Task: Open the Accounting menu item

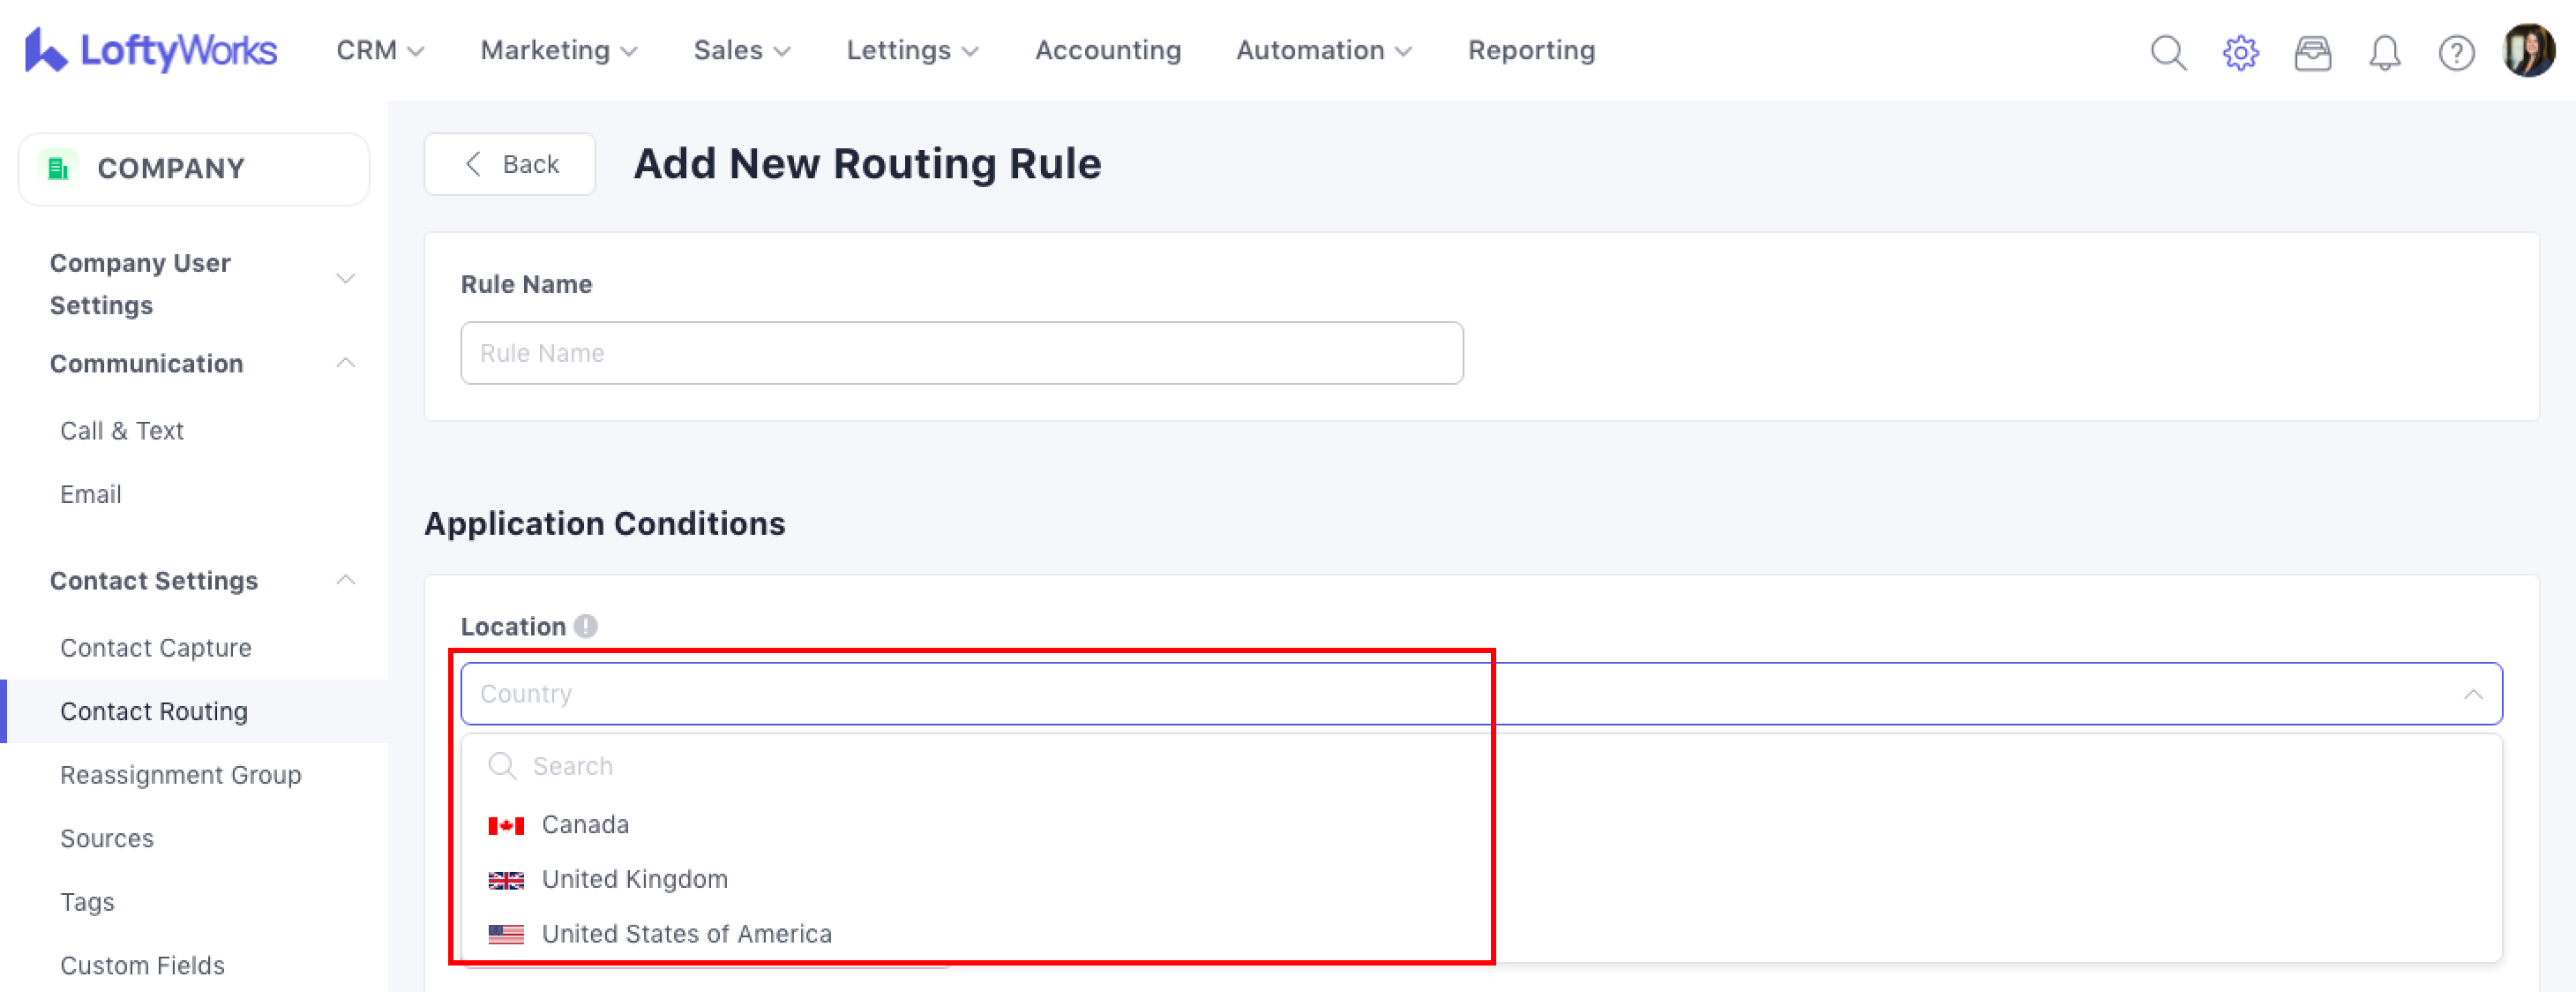Action: point(1107,50)
